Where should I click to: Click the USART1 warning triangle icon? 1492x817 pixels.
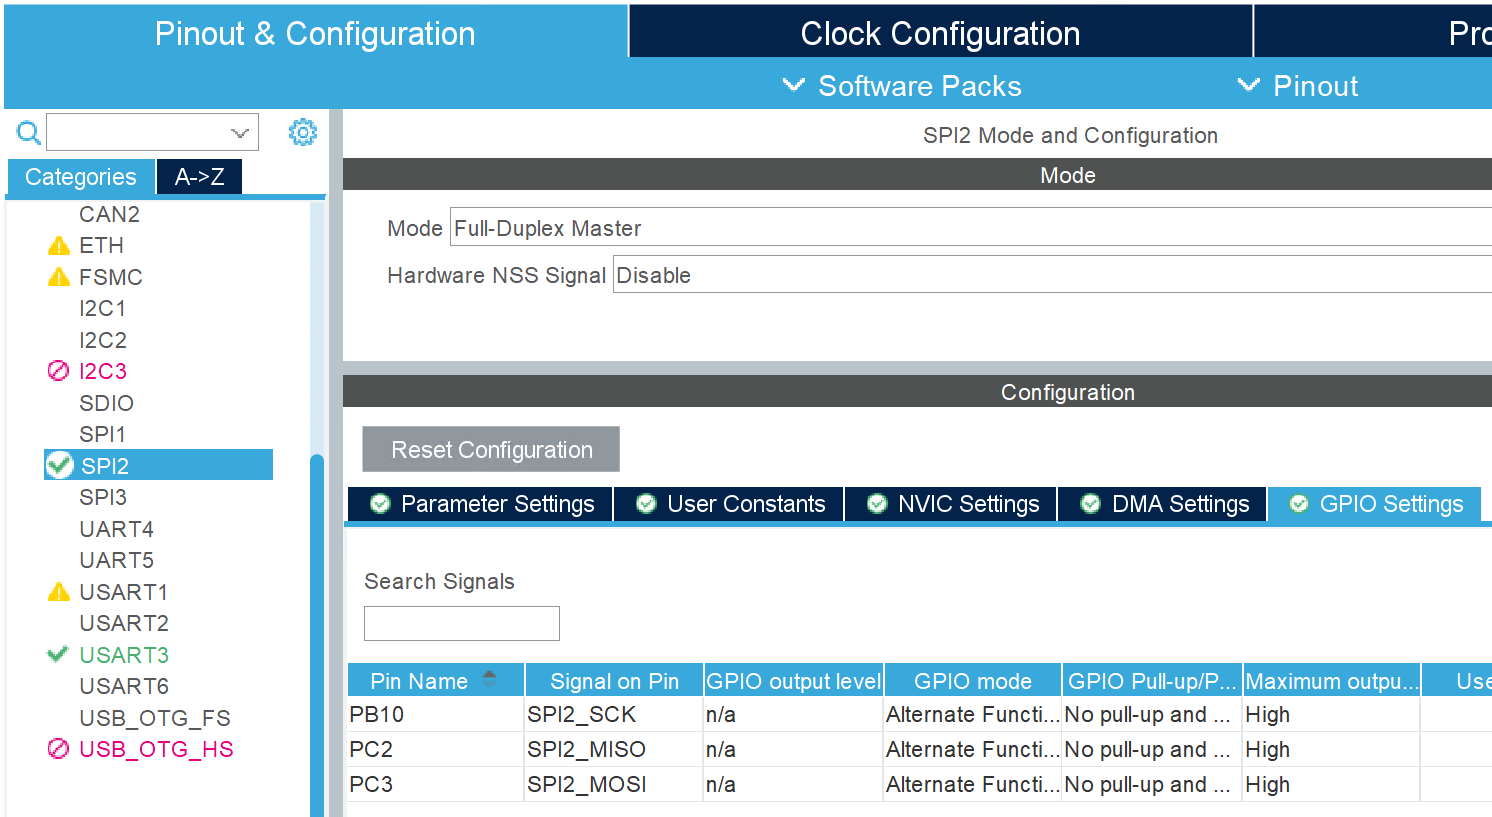[59, 592]
